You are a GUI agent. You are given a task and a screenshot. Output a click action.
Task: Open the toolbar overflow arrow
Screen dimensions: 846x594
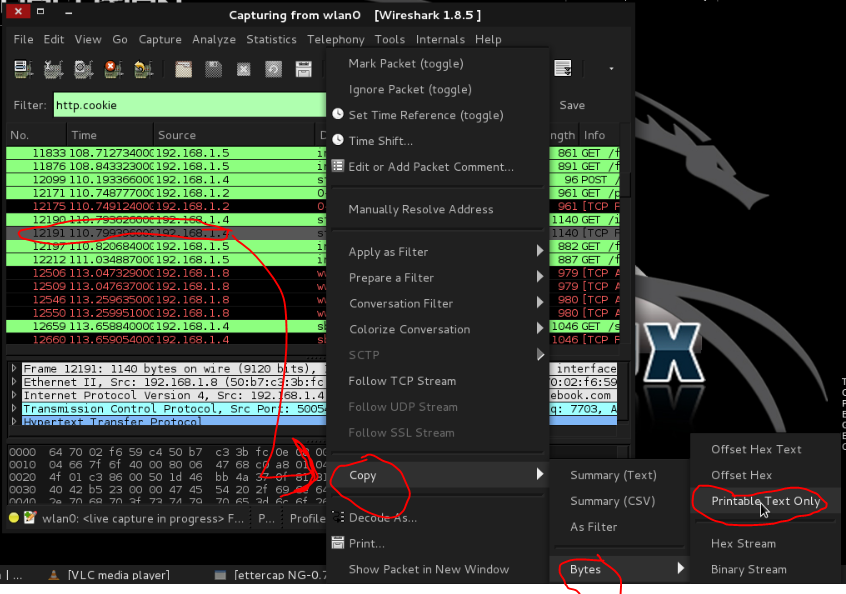(611, 69)
